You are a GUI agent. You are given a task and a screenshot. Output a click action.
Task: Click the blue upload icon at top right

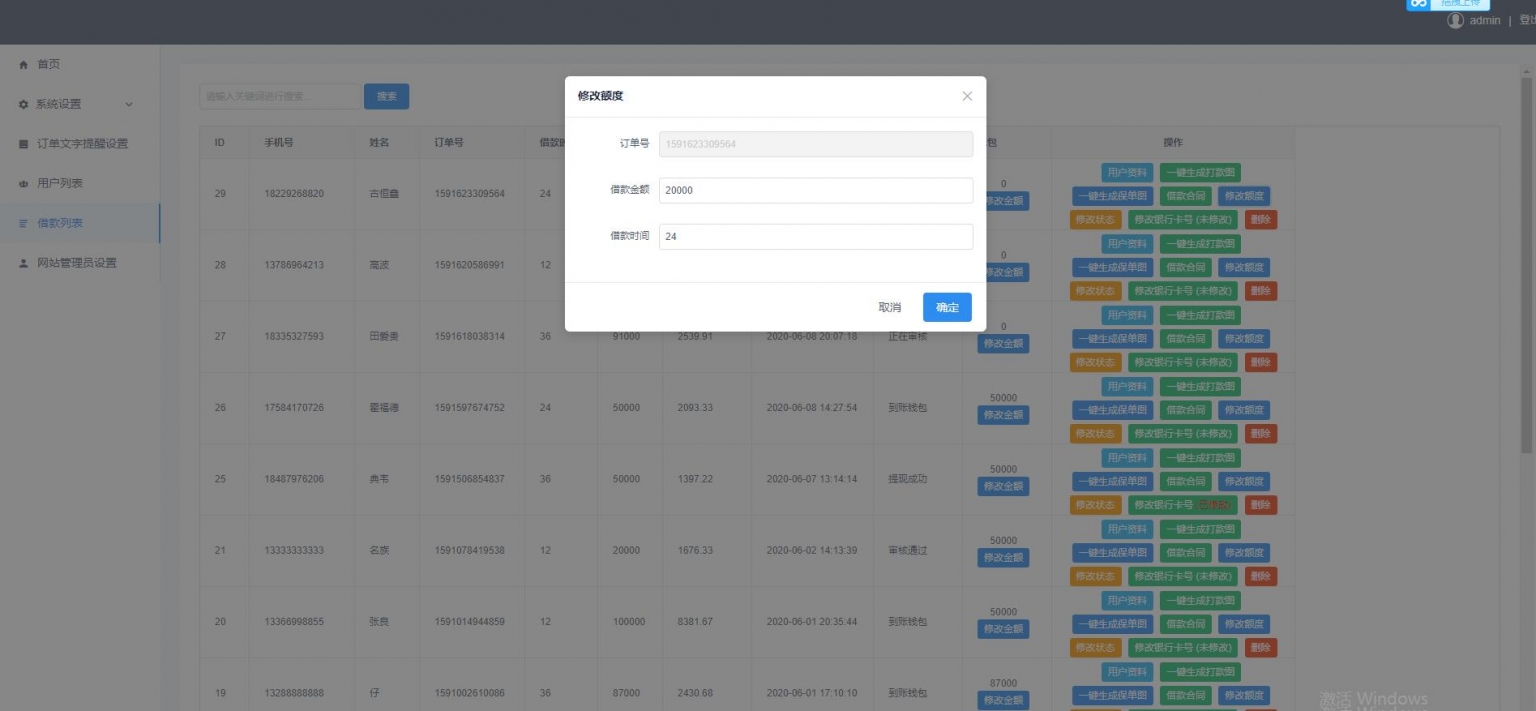(x=1417, y=4)
